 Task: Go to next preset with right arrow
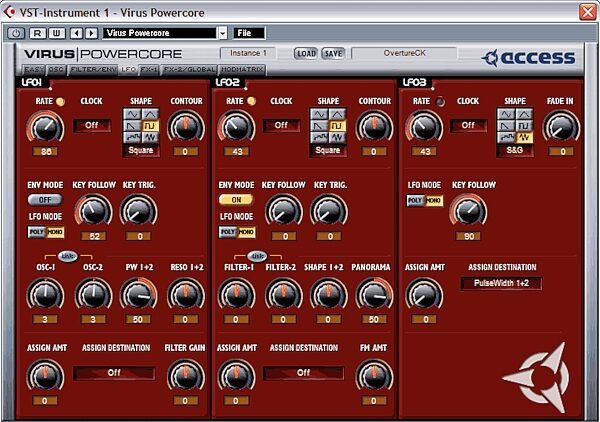pos(91,33)
